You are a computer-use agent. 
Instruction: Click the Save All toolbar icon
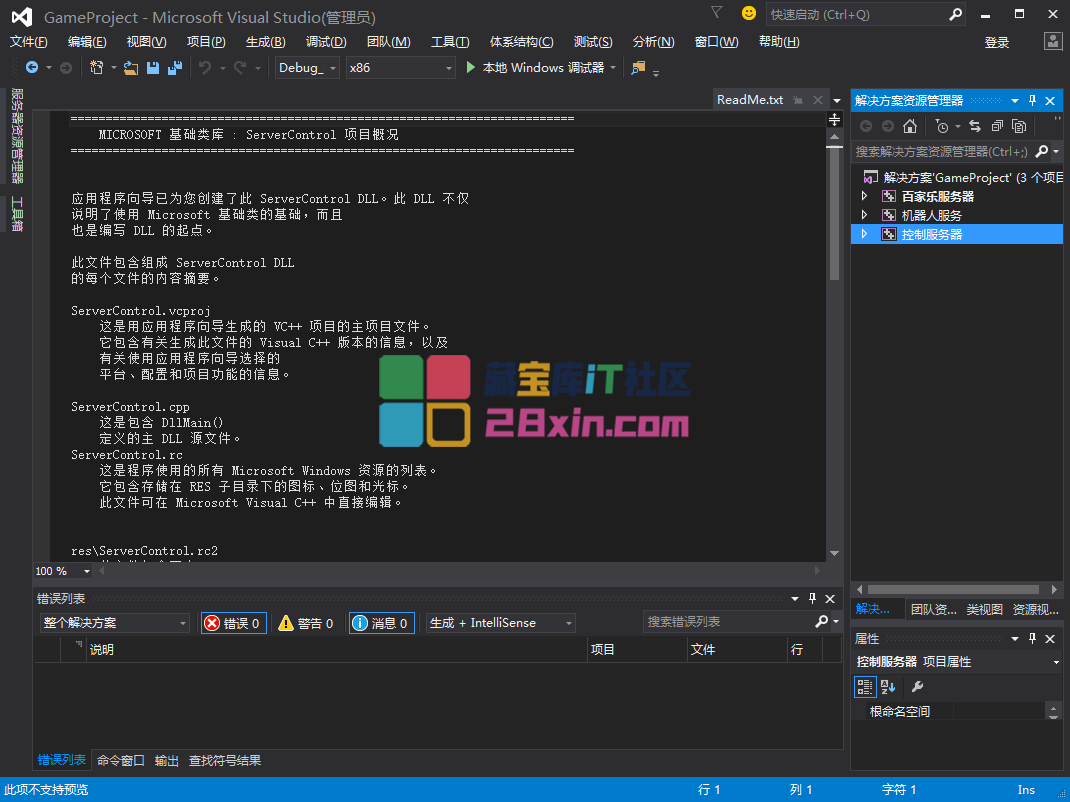[175, 68]
